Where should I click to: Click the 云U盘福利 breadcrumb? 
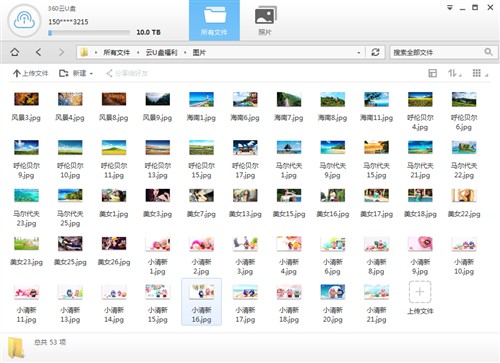(162, 53)
